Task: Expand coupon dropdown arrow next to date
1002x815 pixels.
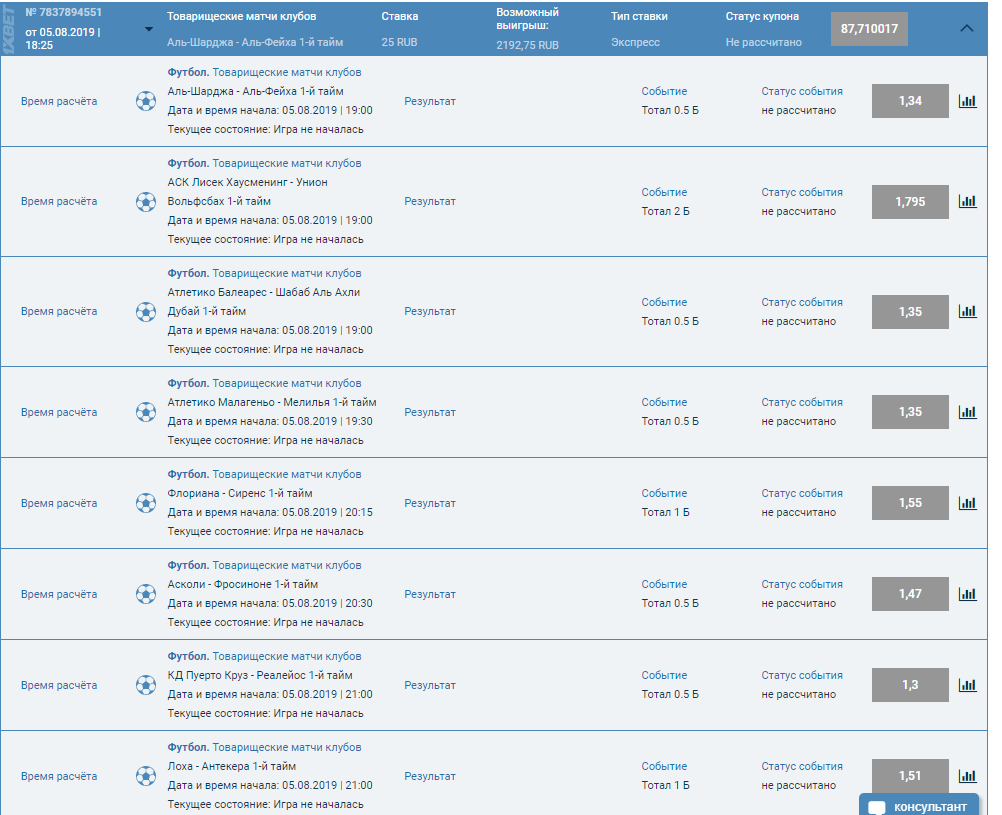Action: click(x=149, y=29)
